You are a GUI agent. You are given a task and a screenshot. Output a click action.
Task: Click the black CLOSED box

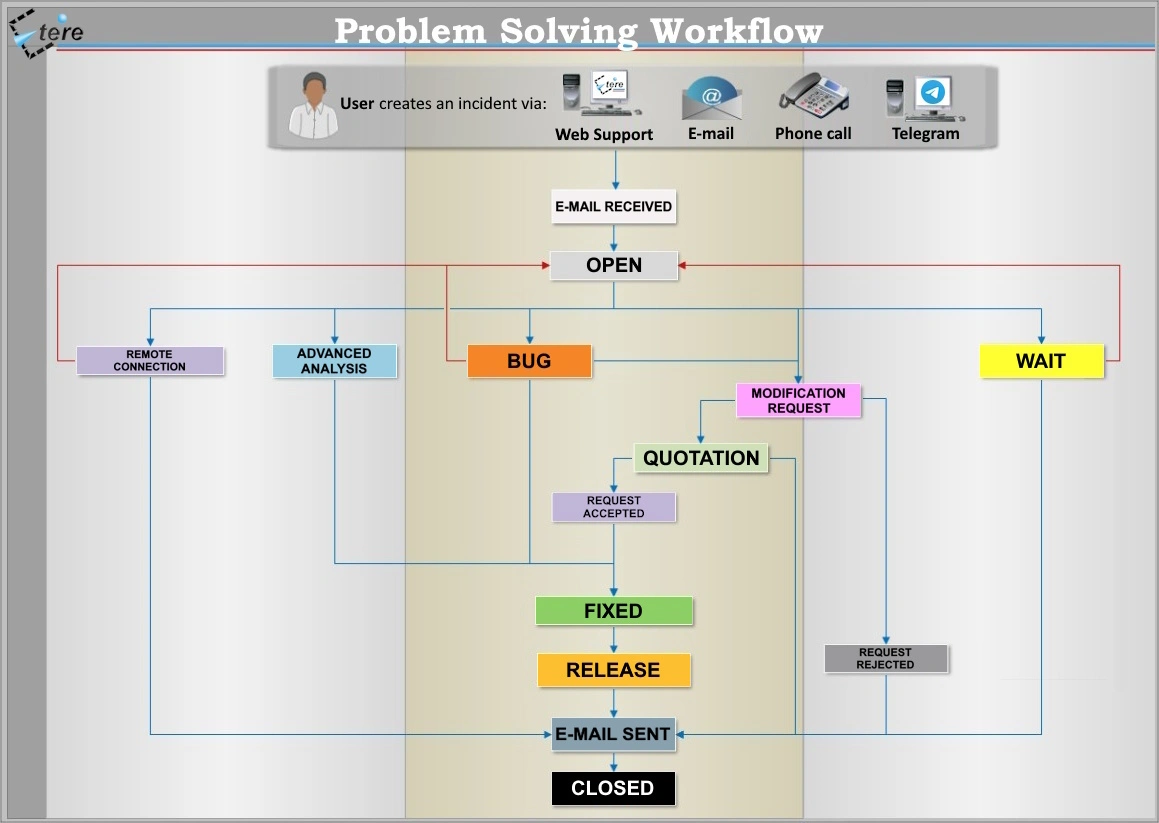click(613, 788)
